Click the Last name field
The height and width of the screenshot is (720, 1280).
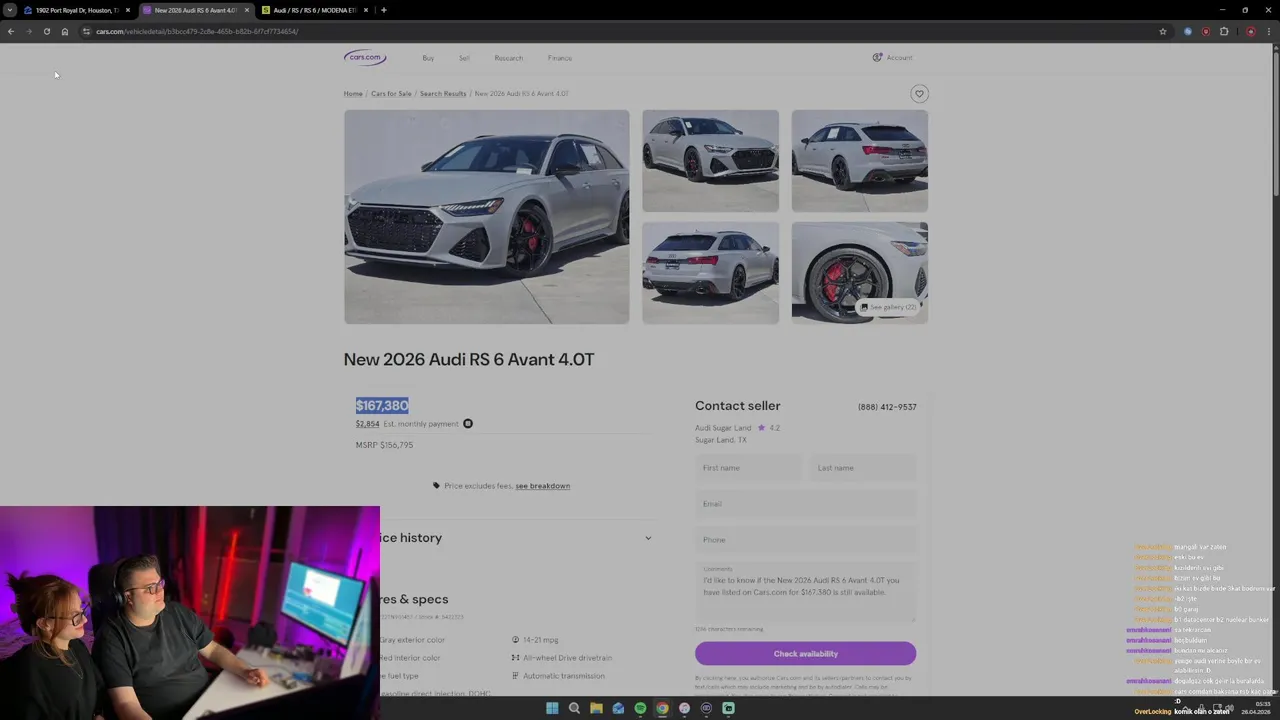click(863, 468)
